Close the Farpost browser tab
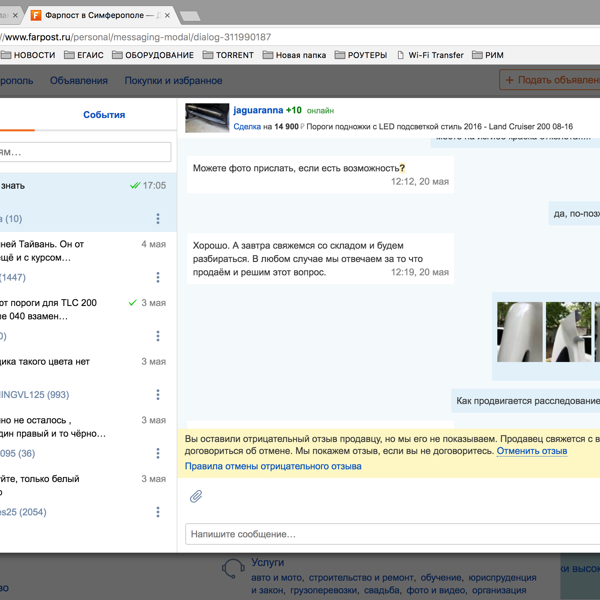 [167, 15]
